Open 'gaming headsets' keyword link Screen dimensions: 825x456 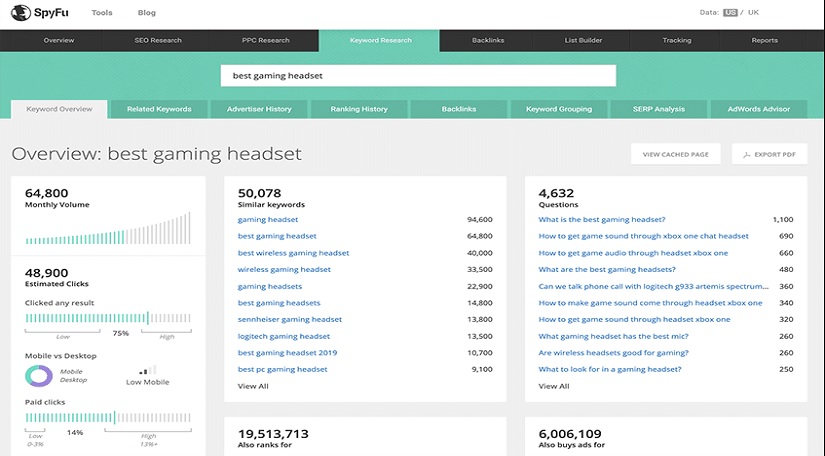coord(270,287)
